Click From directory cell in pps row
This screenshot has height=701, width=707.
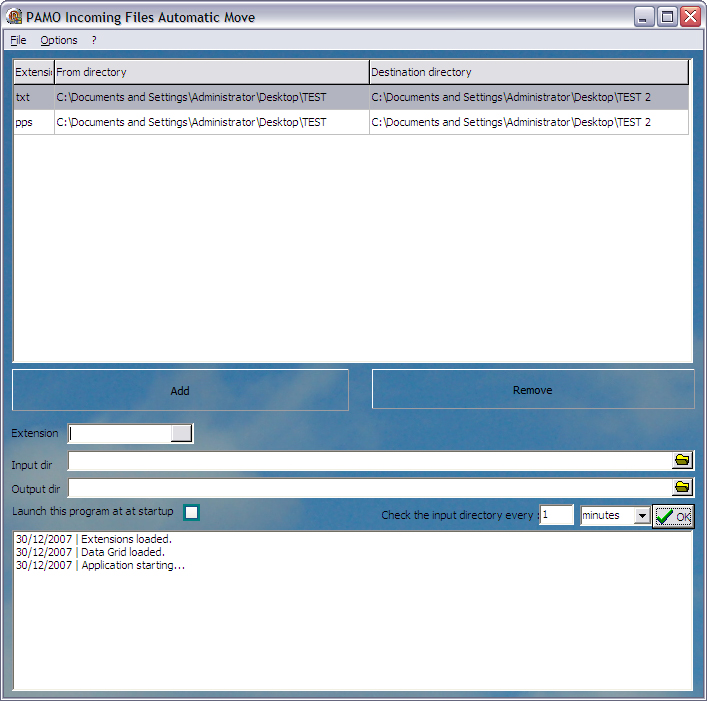tap(212, 122)
